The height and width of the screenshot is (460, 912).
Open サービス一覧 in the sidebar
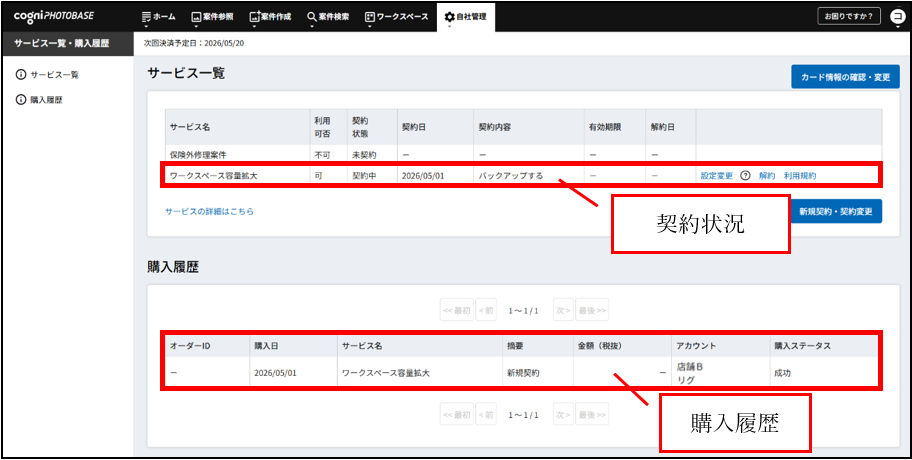pyautogui.click(x=54, y=75)
